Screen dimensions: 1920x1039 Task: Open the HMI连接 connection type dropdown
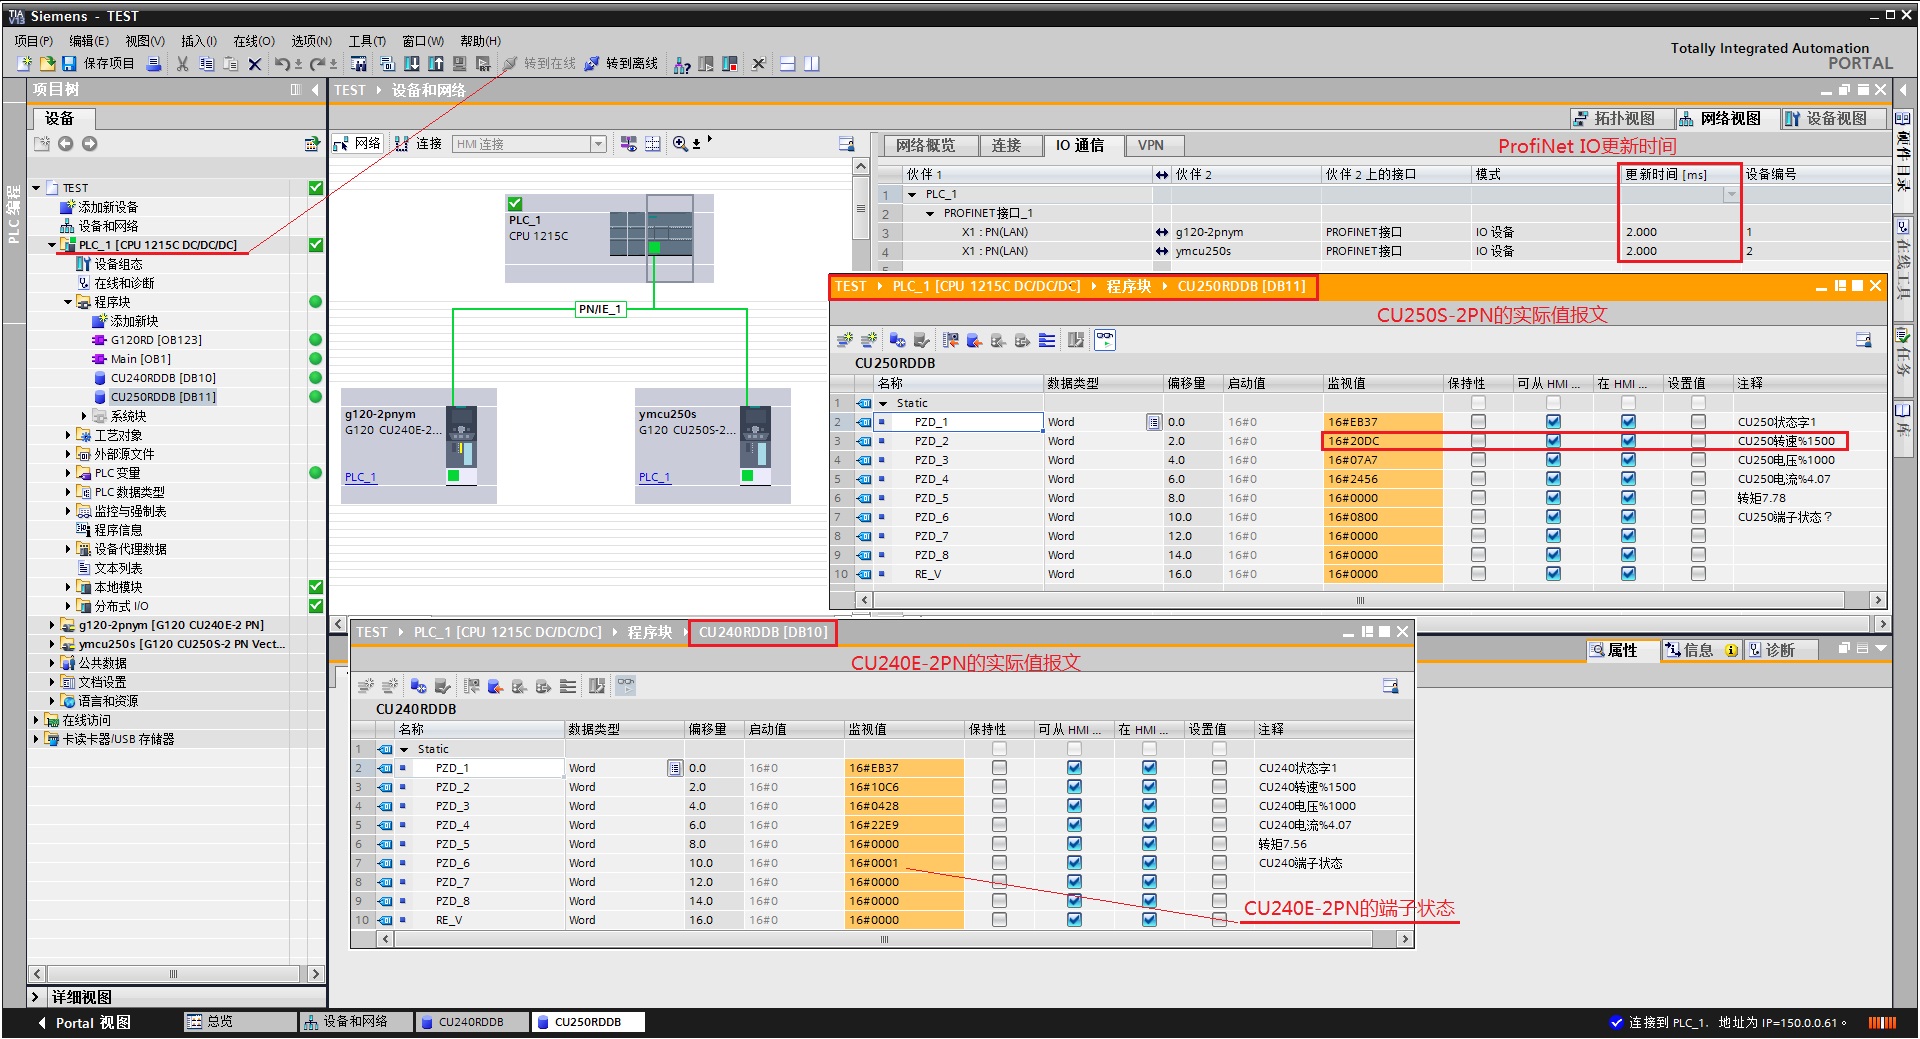(x=598, y=144)
